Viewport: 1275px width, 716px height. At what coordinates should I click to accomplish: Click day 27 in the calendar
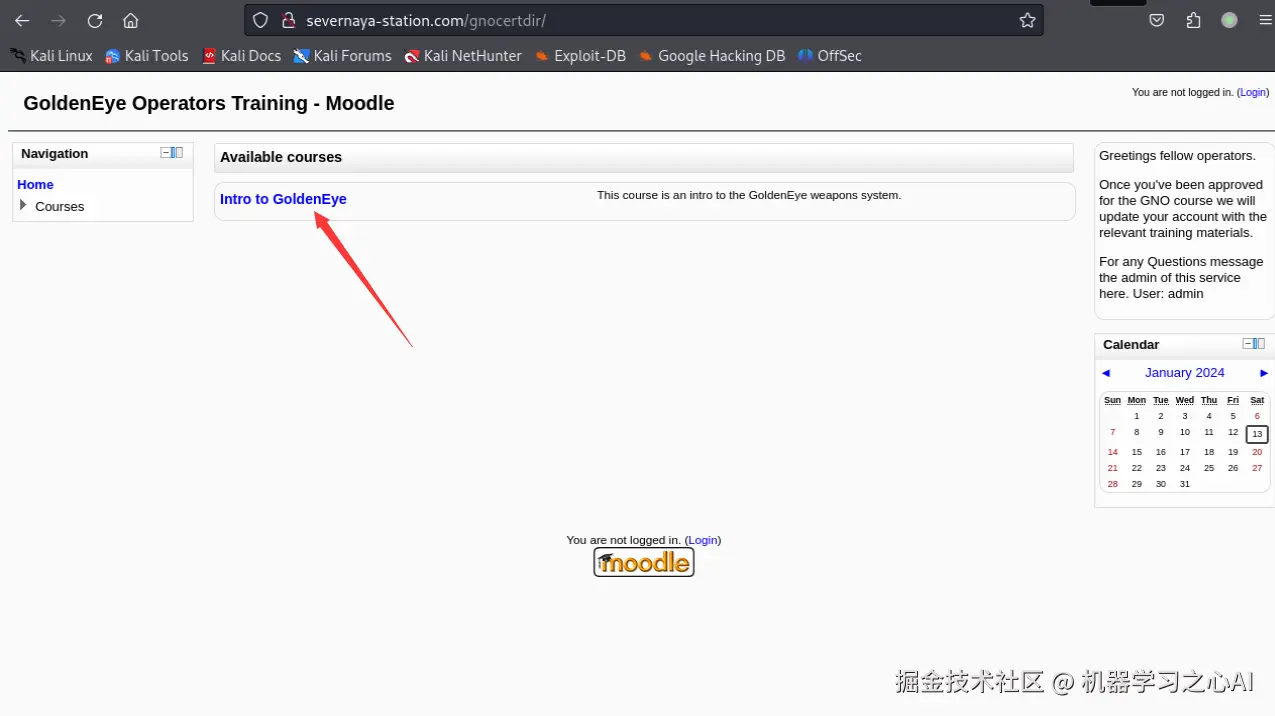1257,468
